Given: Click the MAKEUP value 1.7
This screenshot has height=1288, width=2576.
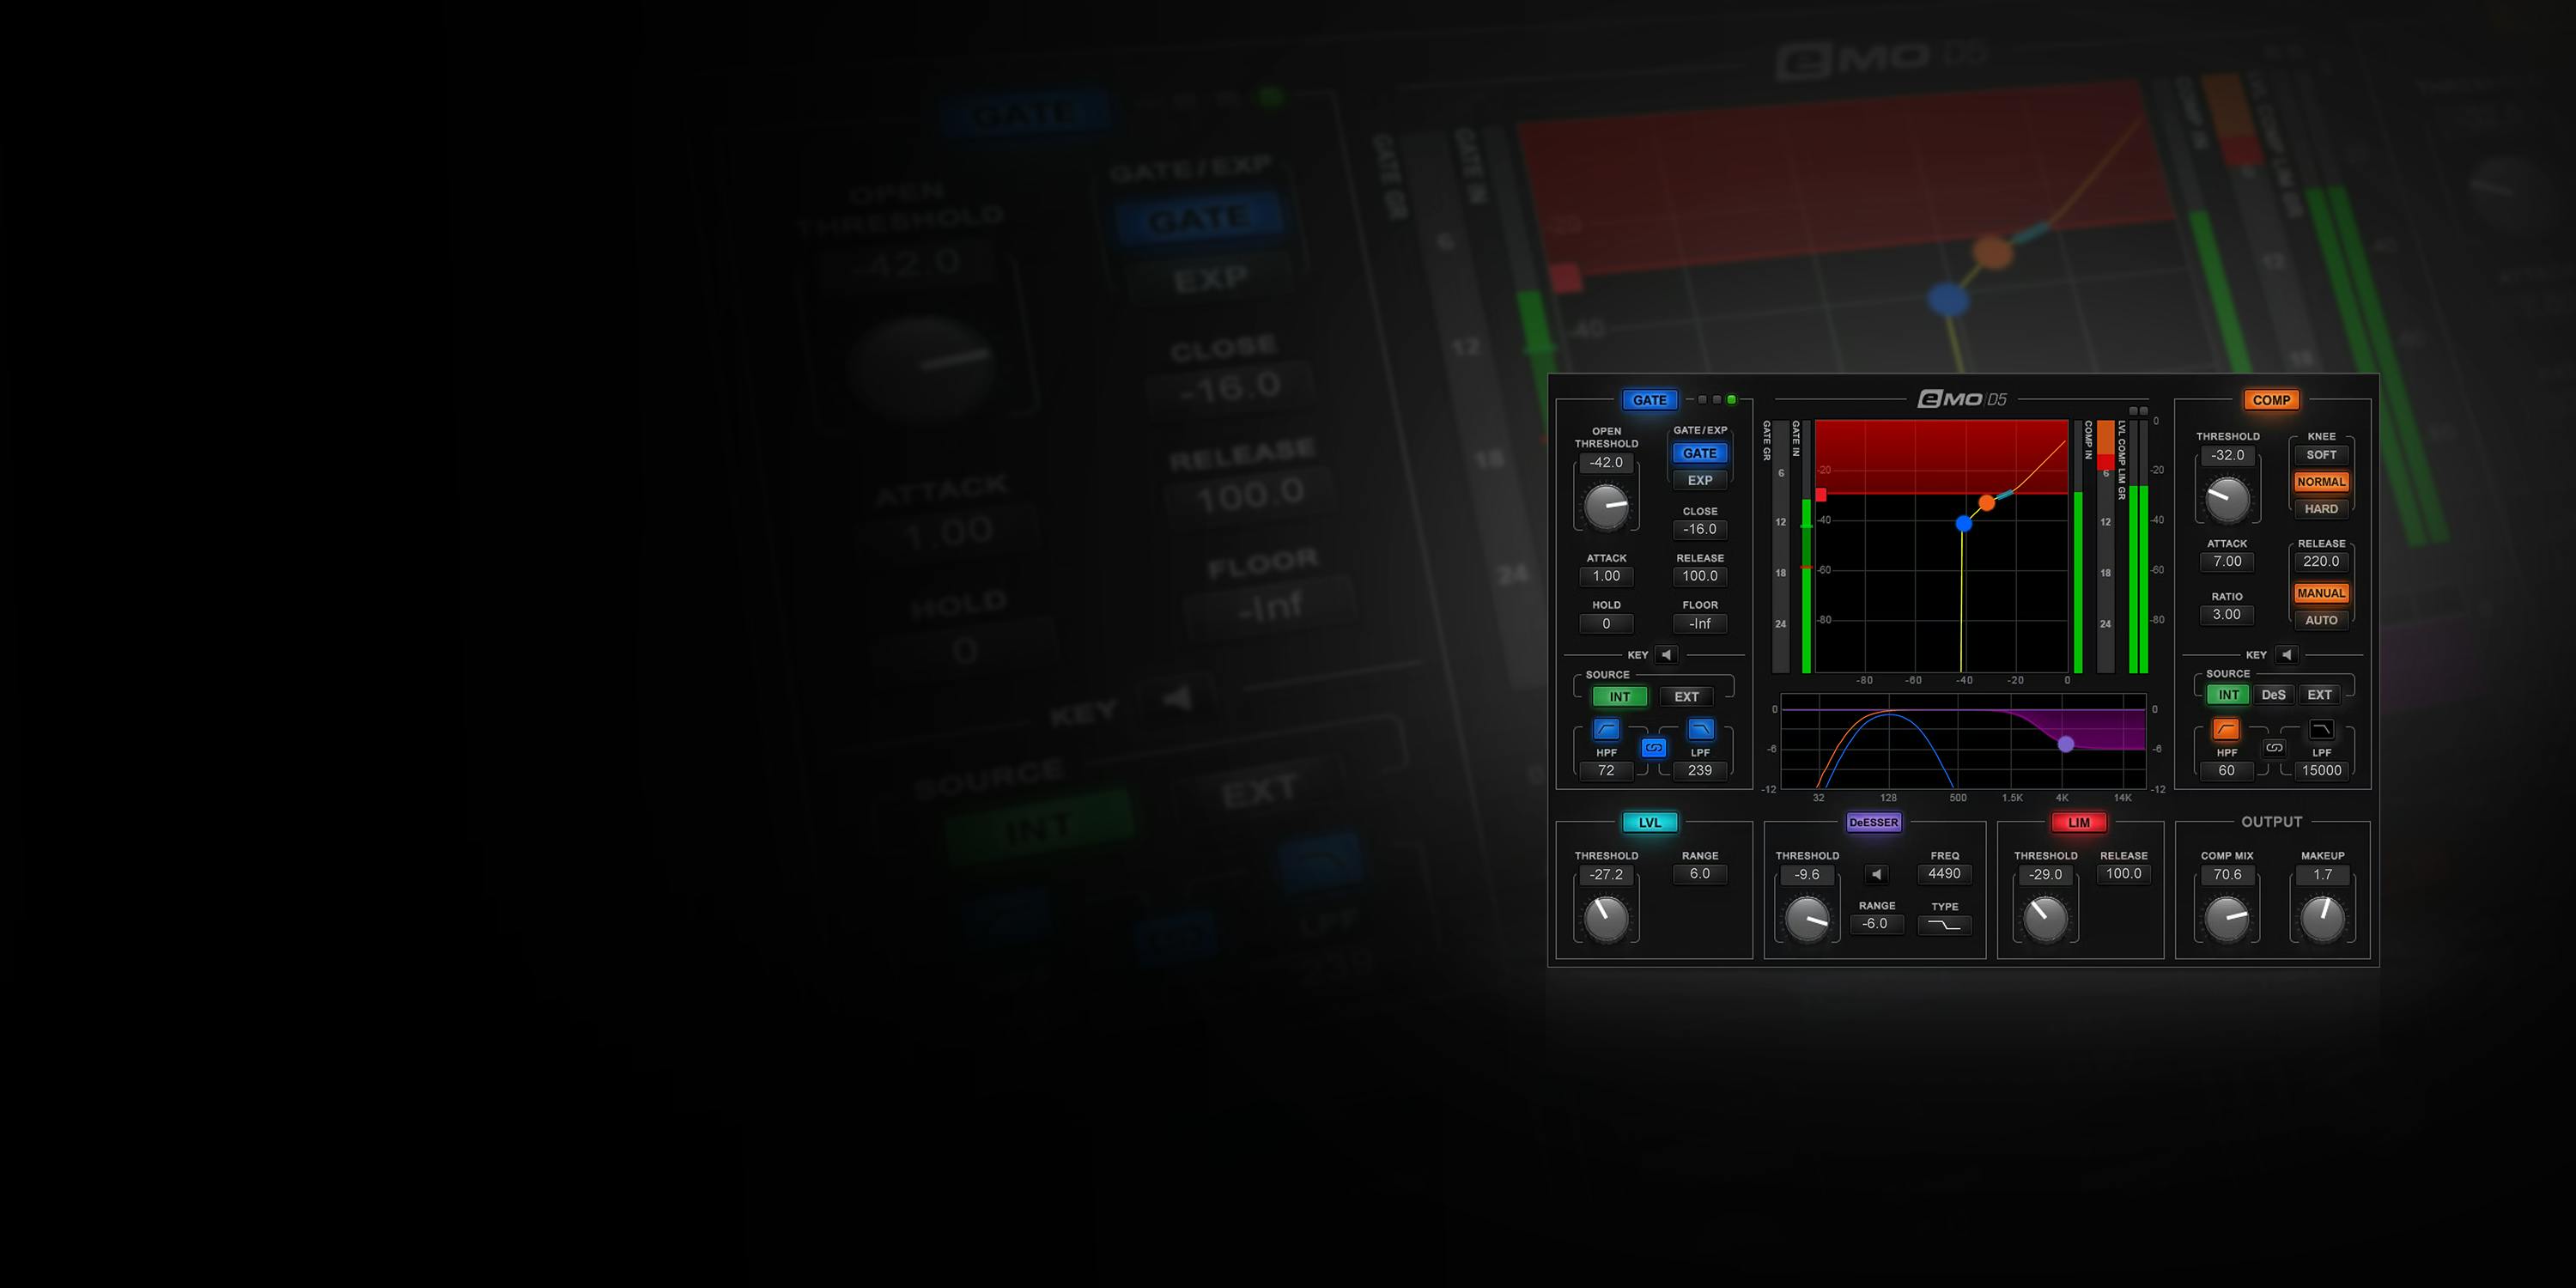Looking at the screenshot, I should pos(2322,875).
